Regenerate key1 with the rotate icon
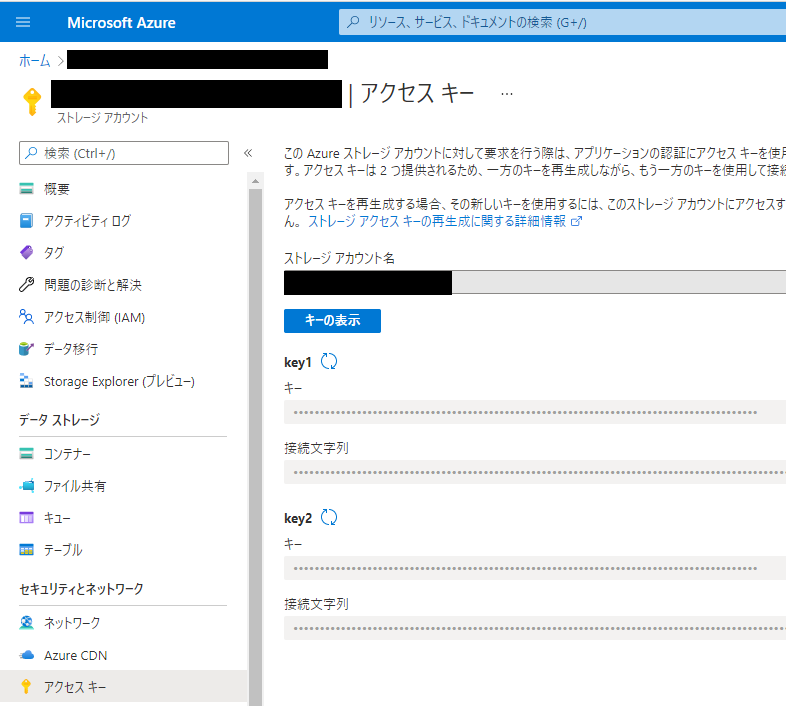The image size is (786, 706). tap(329, 362)
